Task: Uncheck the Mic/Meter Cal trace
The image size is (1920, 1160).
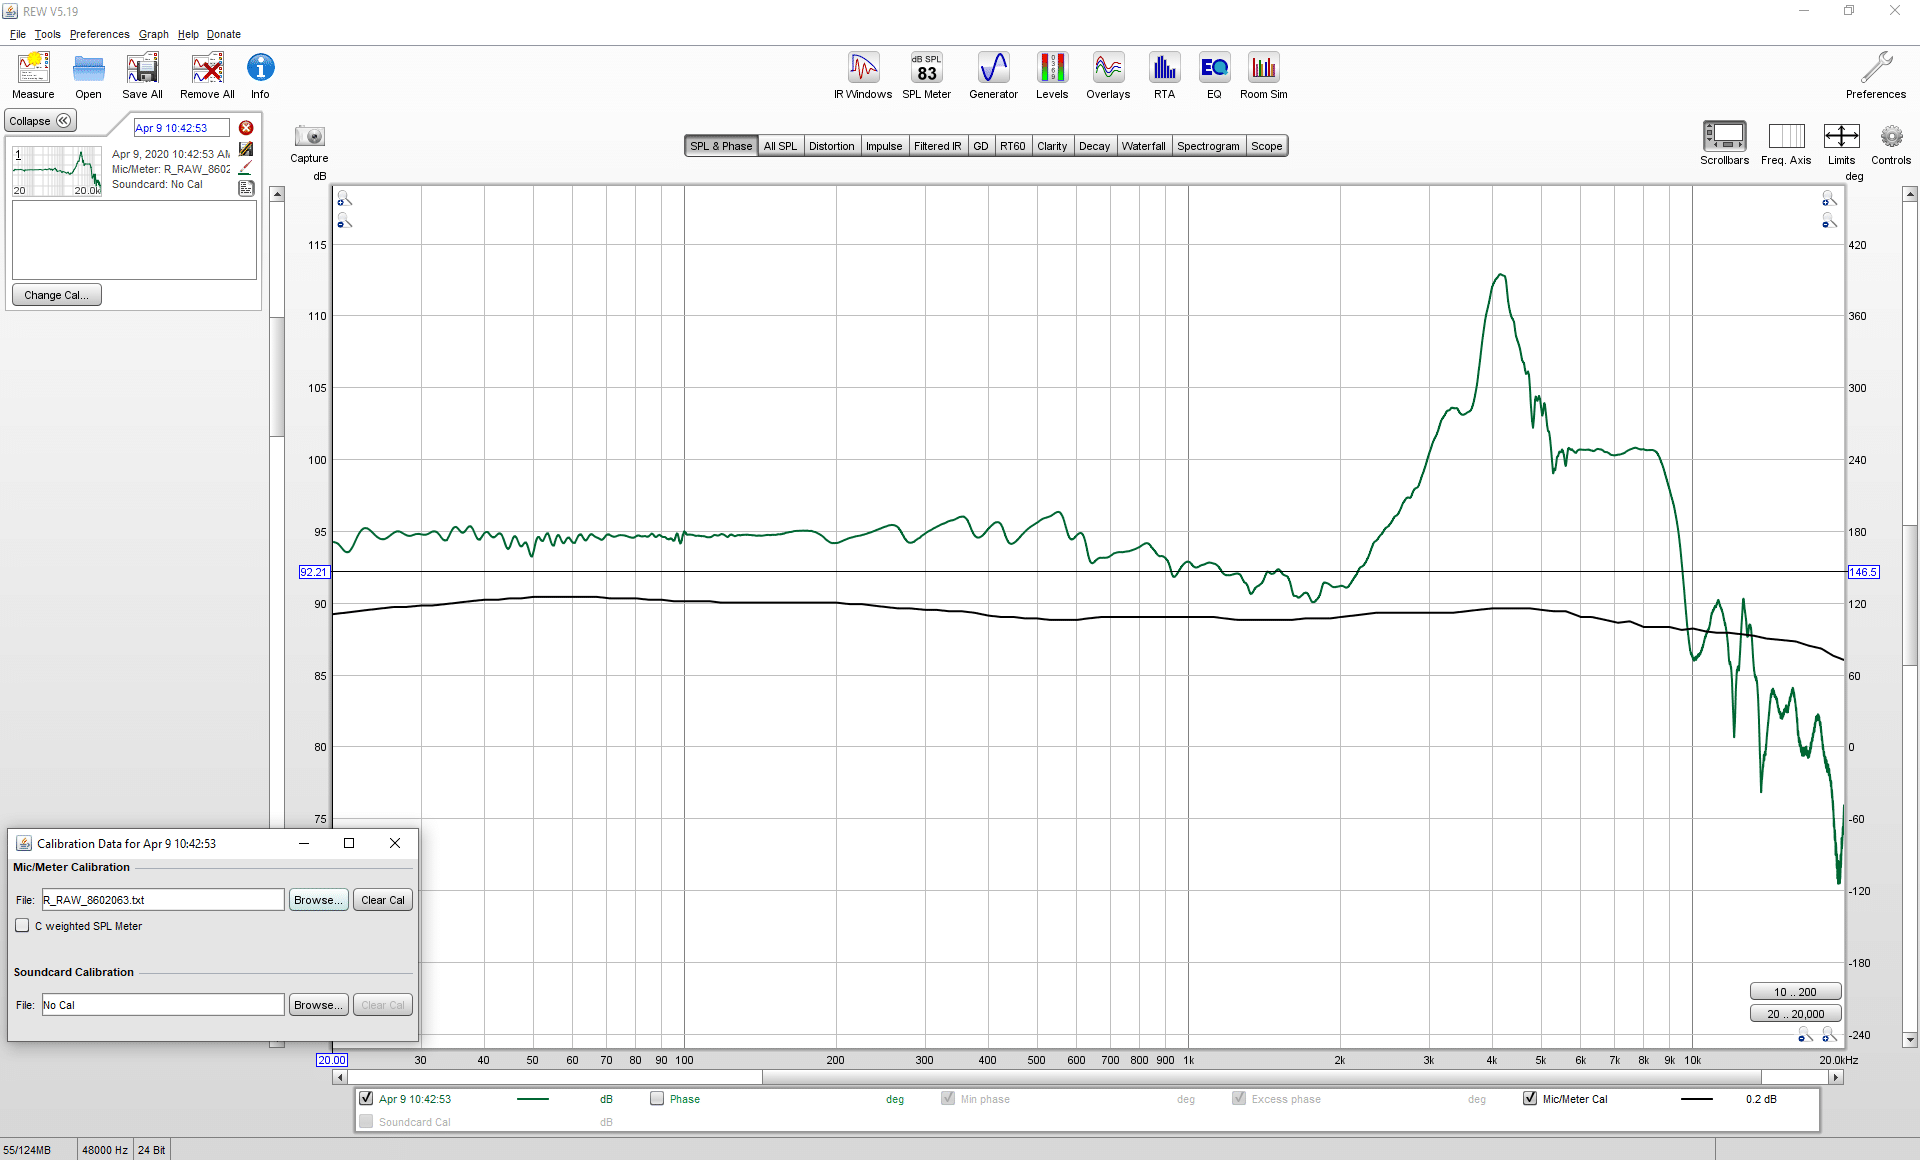Action: click(x=1529, y=1098)
